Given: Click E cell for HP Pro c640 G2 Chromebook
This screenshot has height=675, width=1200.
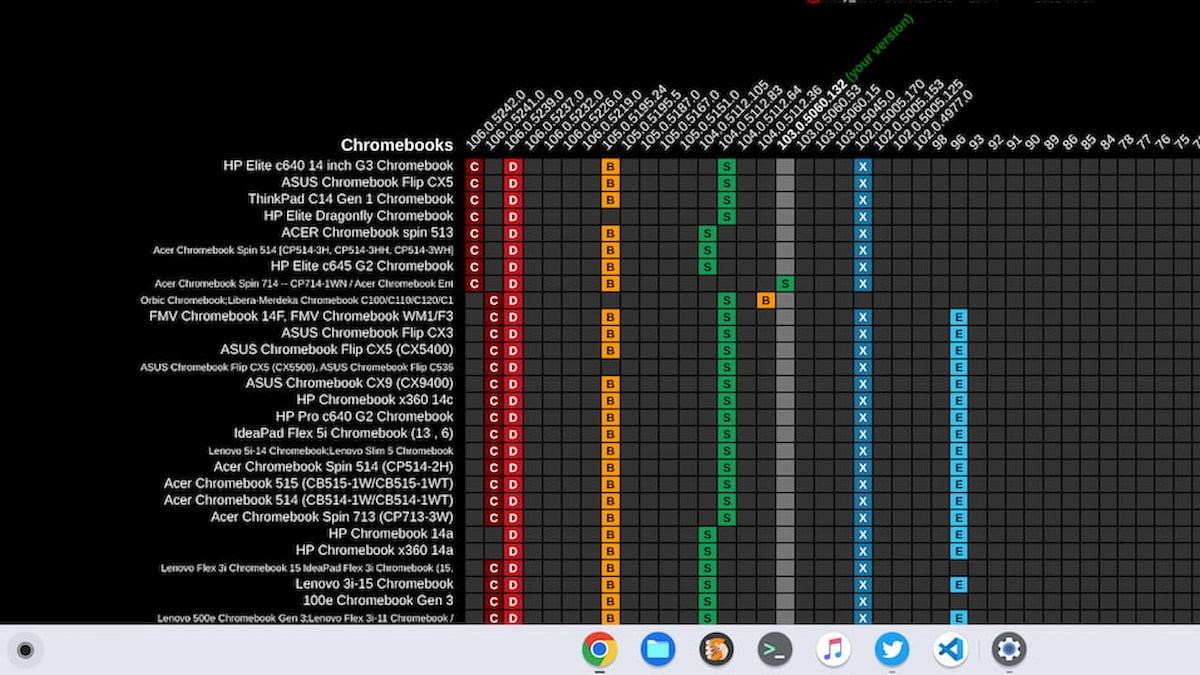Looking at the screenshot, I should [959, 417].
